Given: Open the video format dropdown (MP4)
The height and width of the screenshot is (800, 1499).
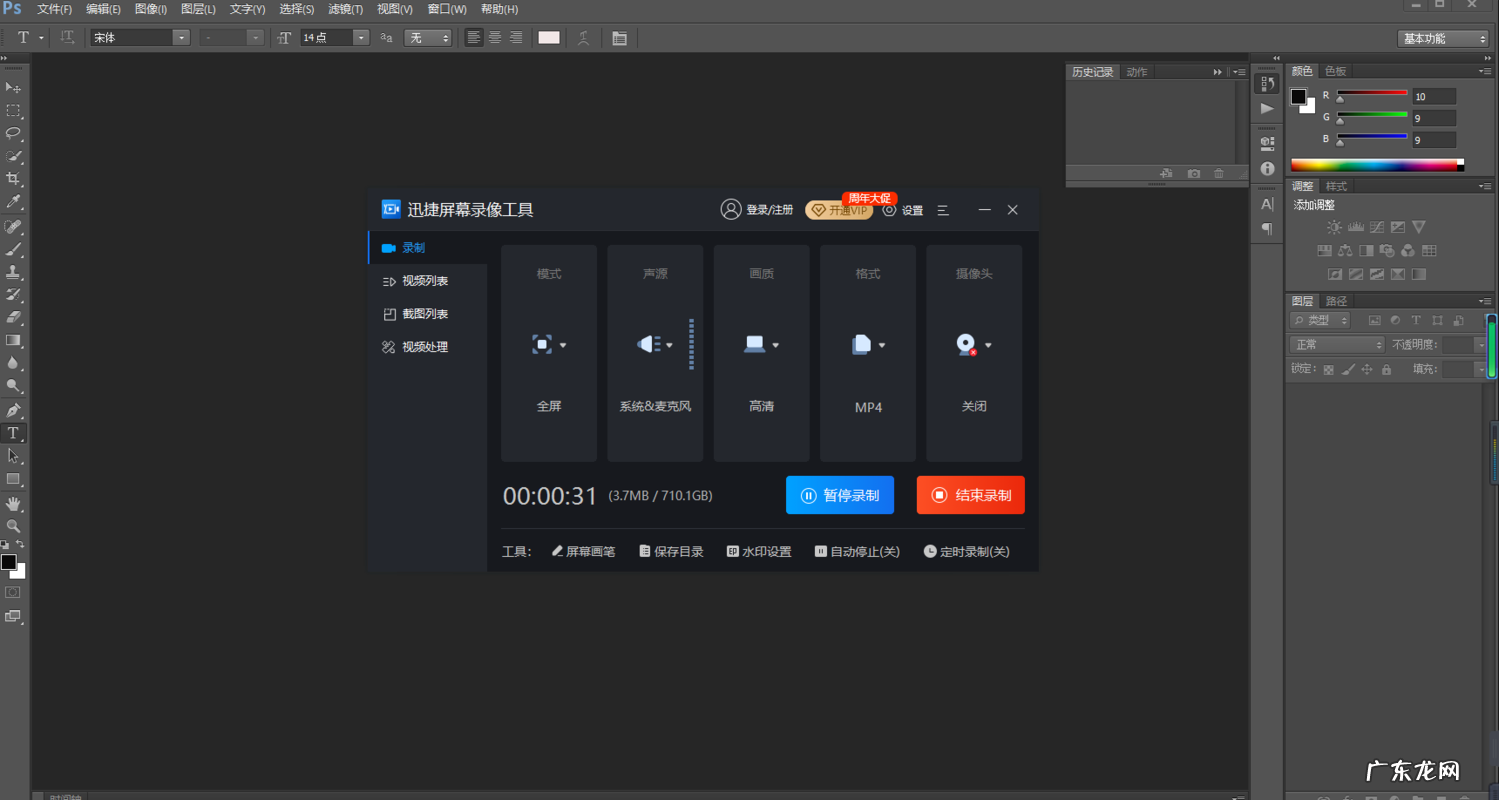Looking at the screenshot, I should (868, 345).
